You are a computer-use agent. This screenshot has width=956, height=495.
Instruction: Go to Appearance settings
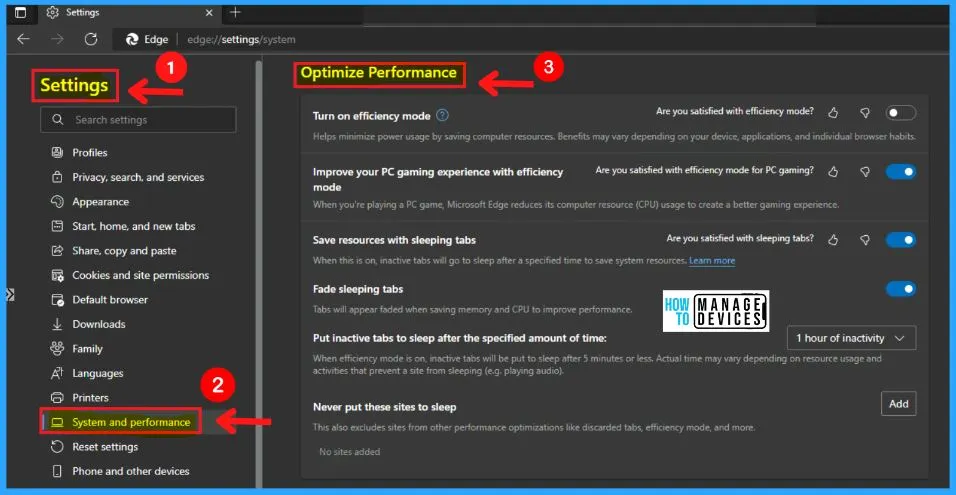click(101, 202)
